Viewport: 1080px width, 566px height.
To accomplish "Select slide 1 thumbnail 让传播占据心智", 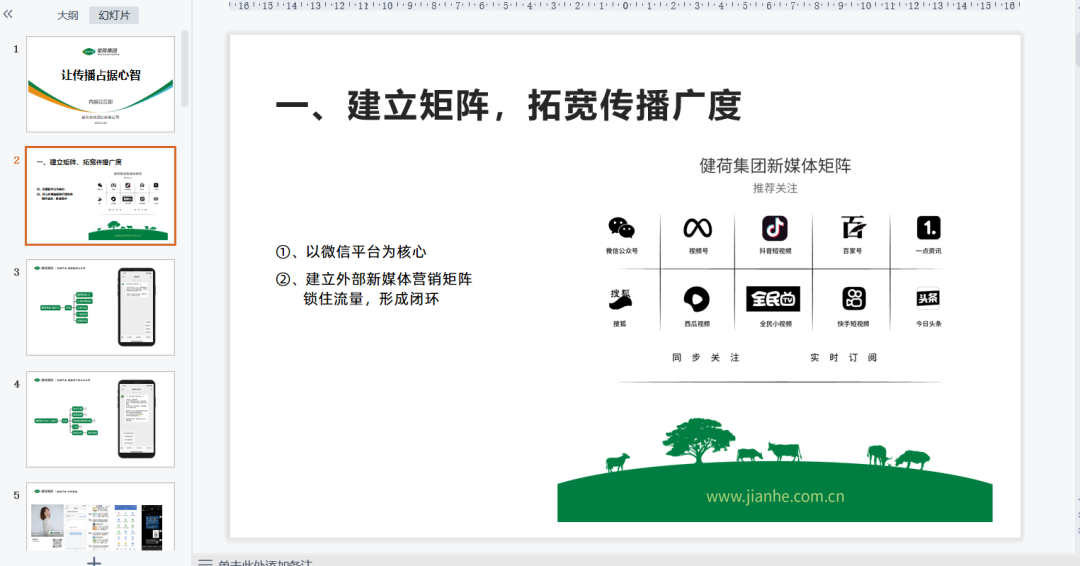I will pyautogui.click(x=101, y=84).
